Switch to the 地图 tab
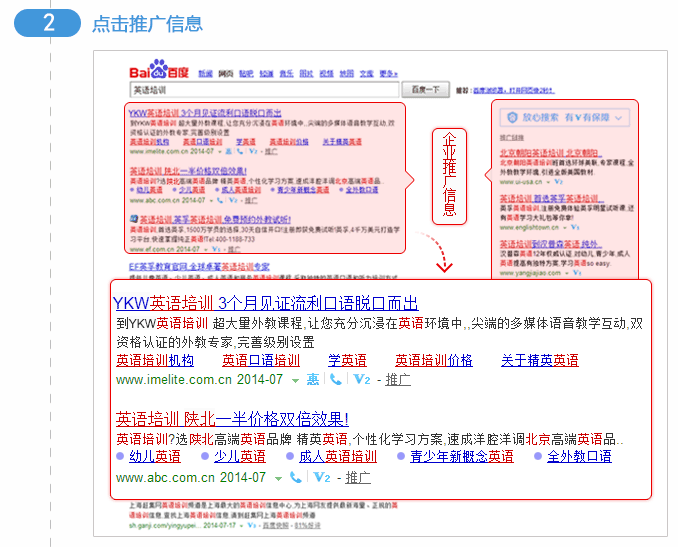This screenshot has width=678, height=547. click(347, 74)
